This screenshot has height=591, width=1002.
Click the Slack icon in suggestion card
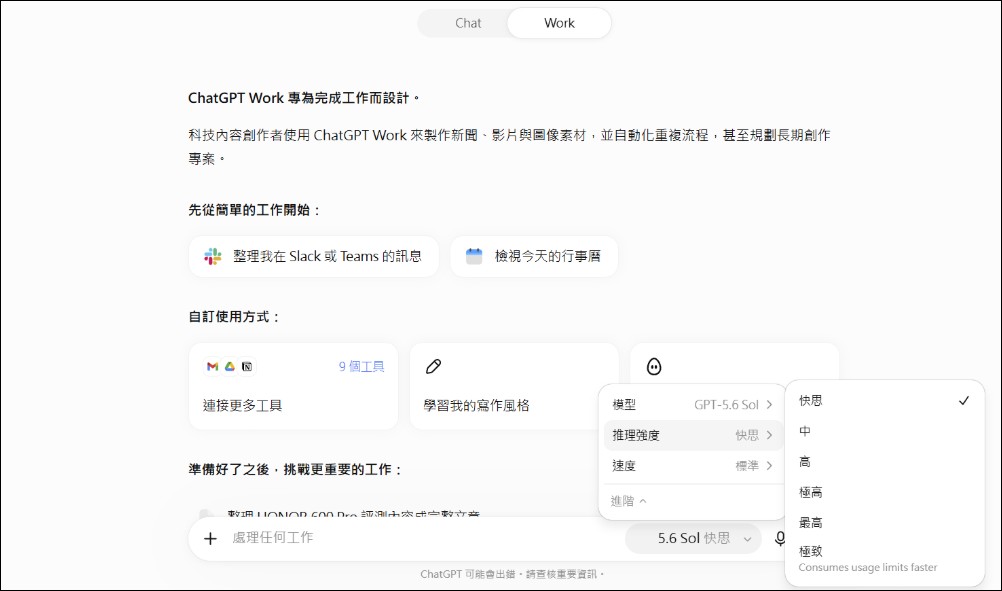[x=213, y=256]
